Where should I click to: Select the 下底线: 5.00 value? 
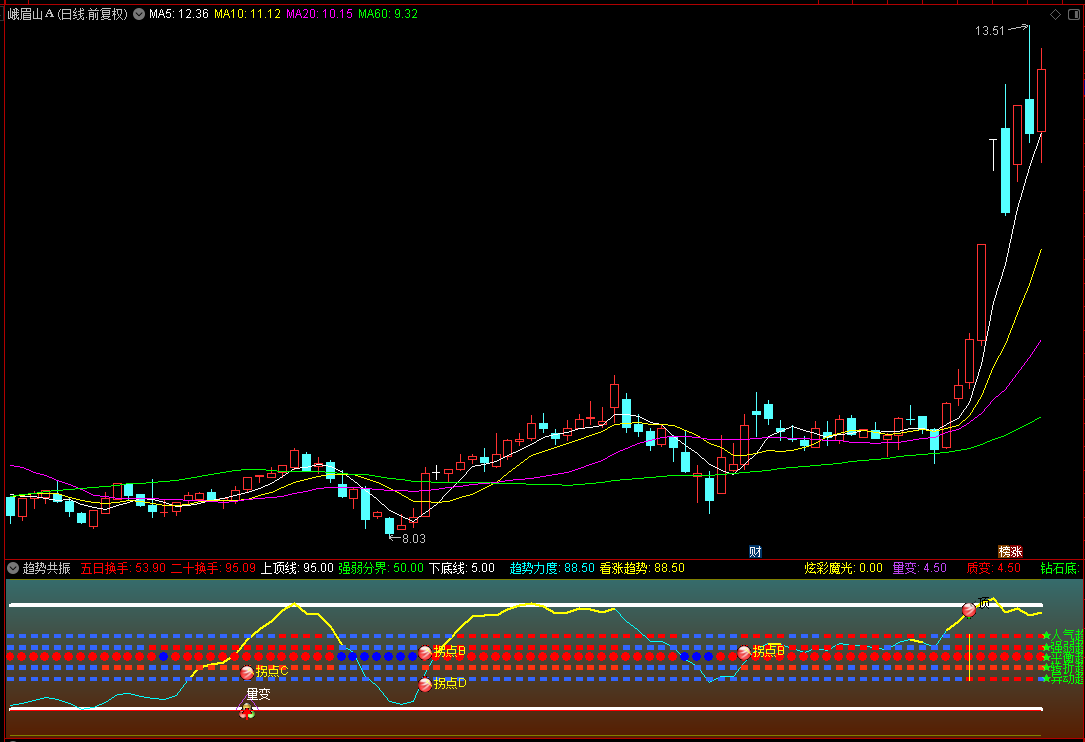tap(462, 568)
